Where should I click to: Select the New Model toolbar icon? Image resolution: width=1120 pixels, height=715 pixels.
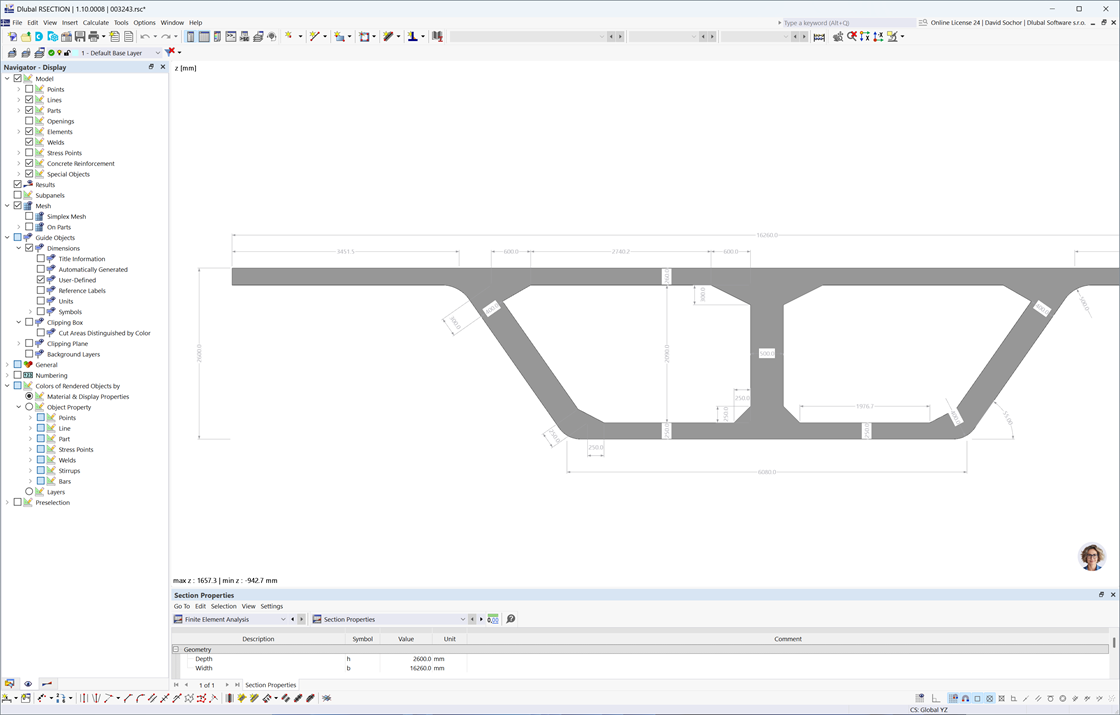click(11, 36)
